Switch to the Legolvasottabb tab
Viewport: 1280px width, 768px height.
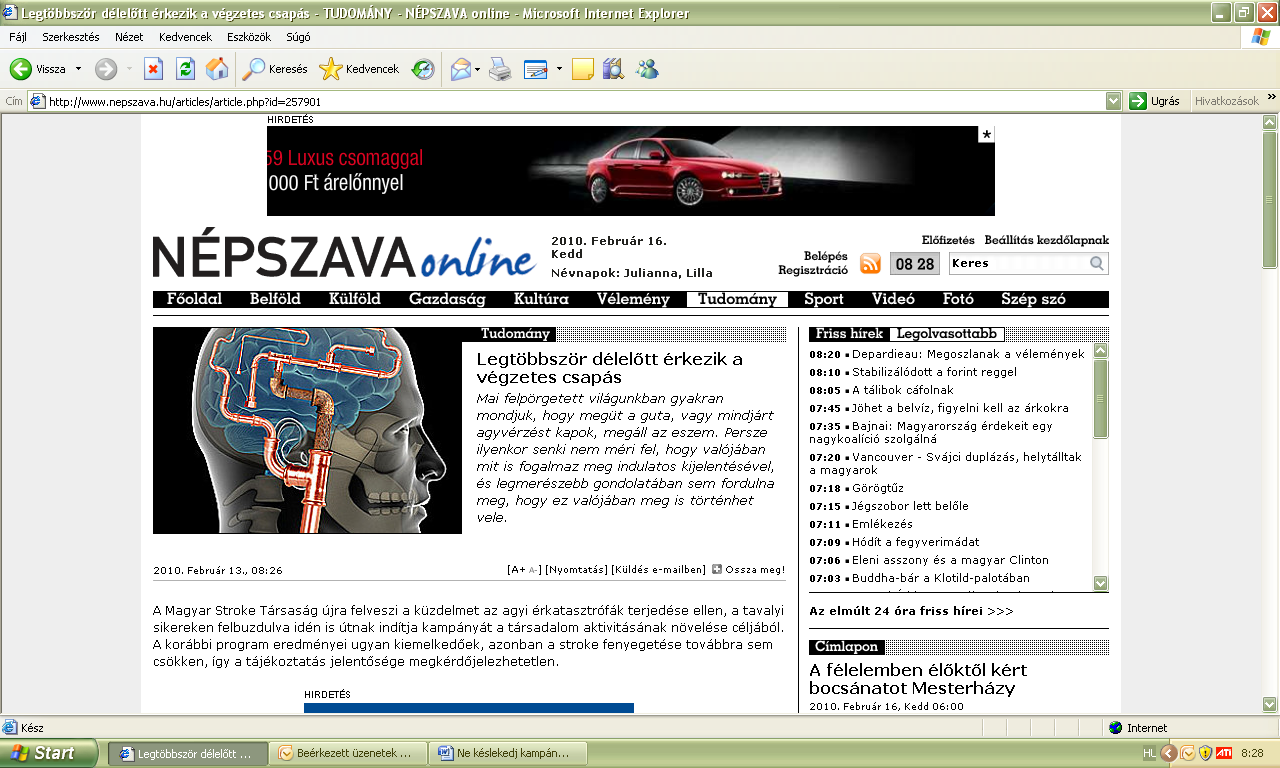[x=946, y=334]
